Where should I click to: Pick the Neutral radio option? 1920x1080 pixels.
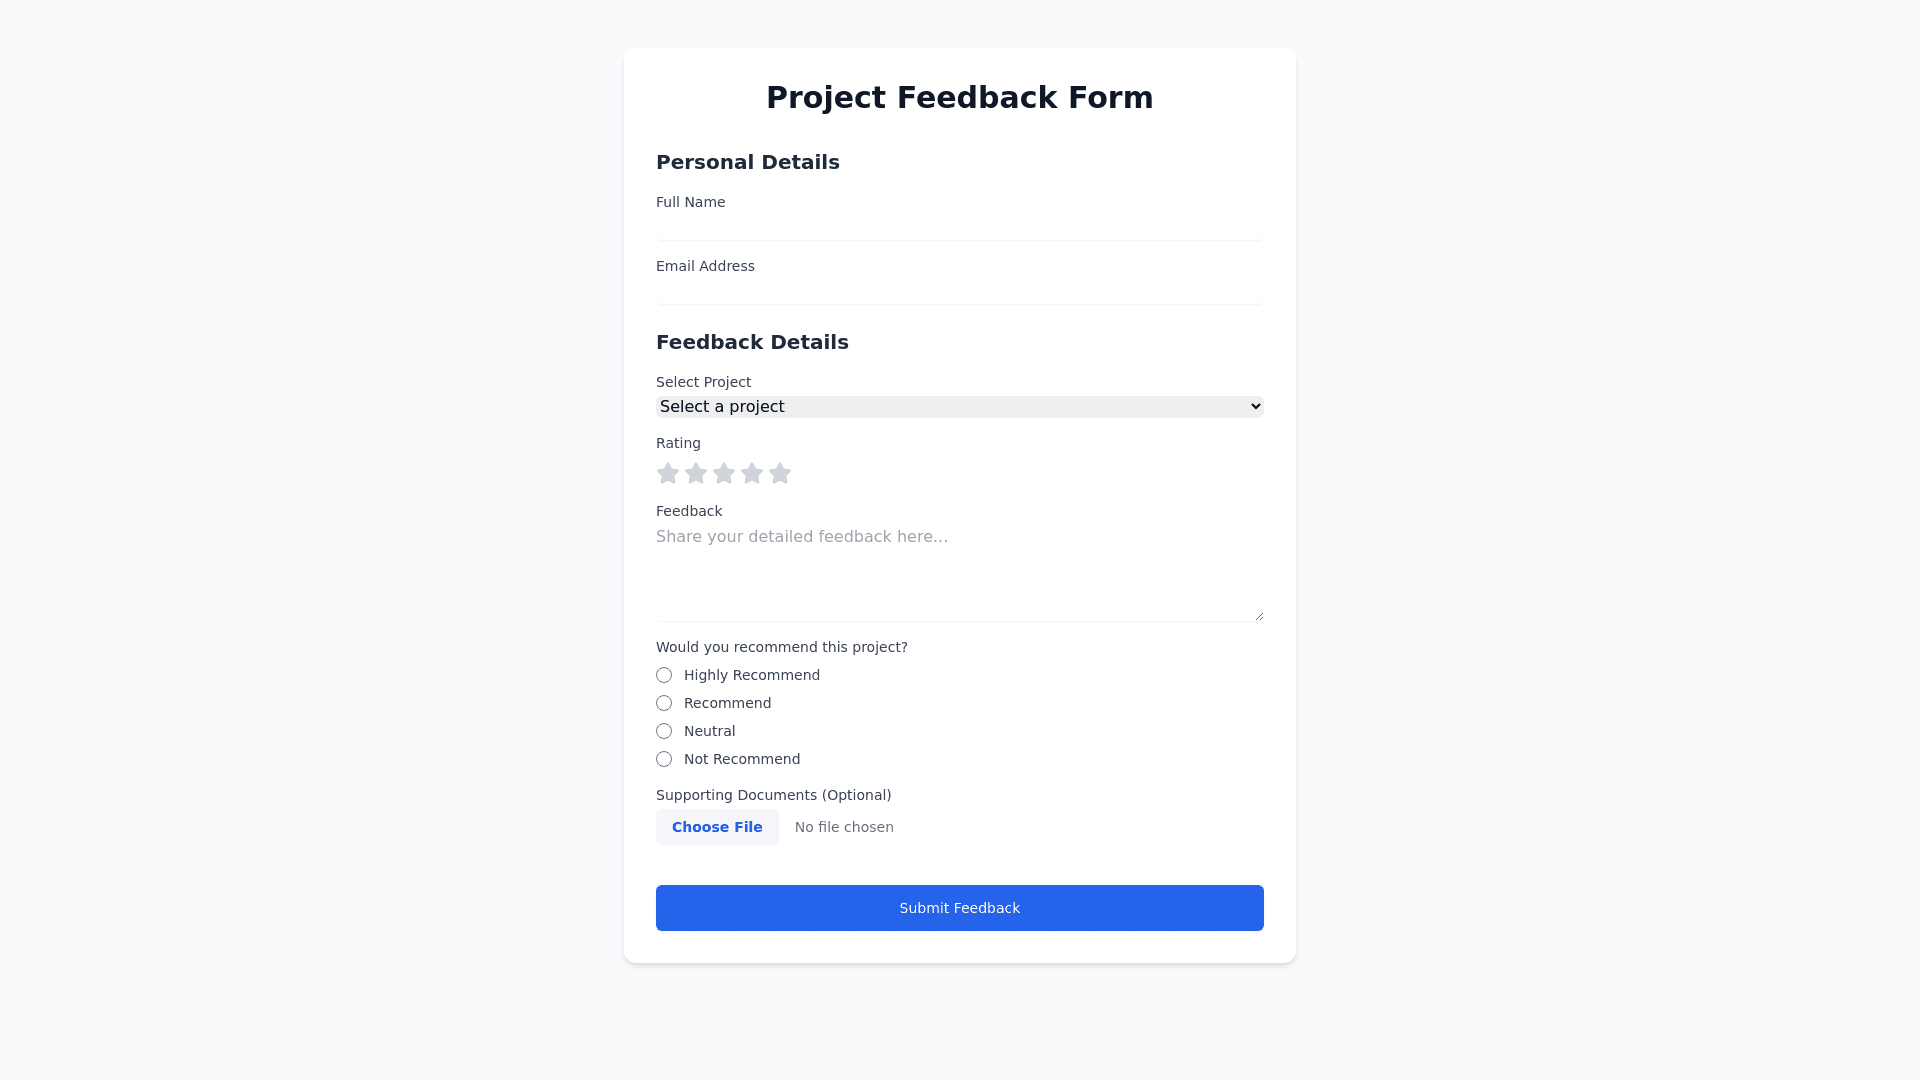click(664, 731)
